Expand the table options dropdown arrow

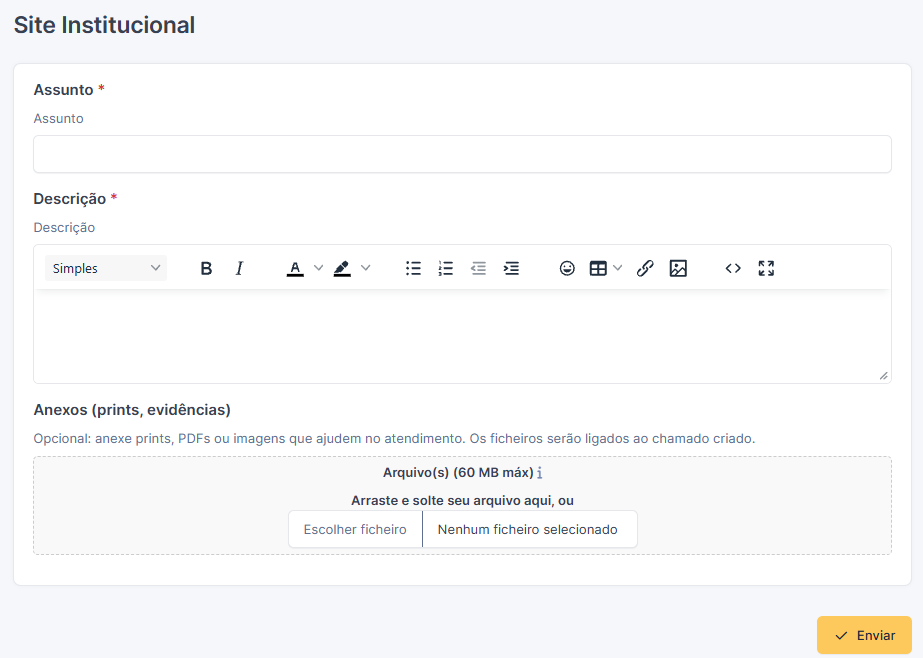(617, 268)
